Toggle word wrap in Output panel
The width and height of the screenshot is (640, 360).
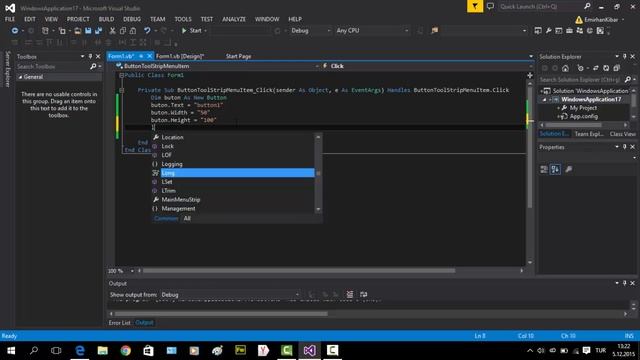point(363,294)
